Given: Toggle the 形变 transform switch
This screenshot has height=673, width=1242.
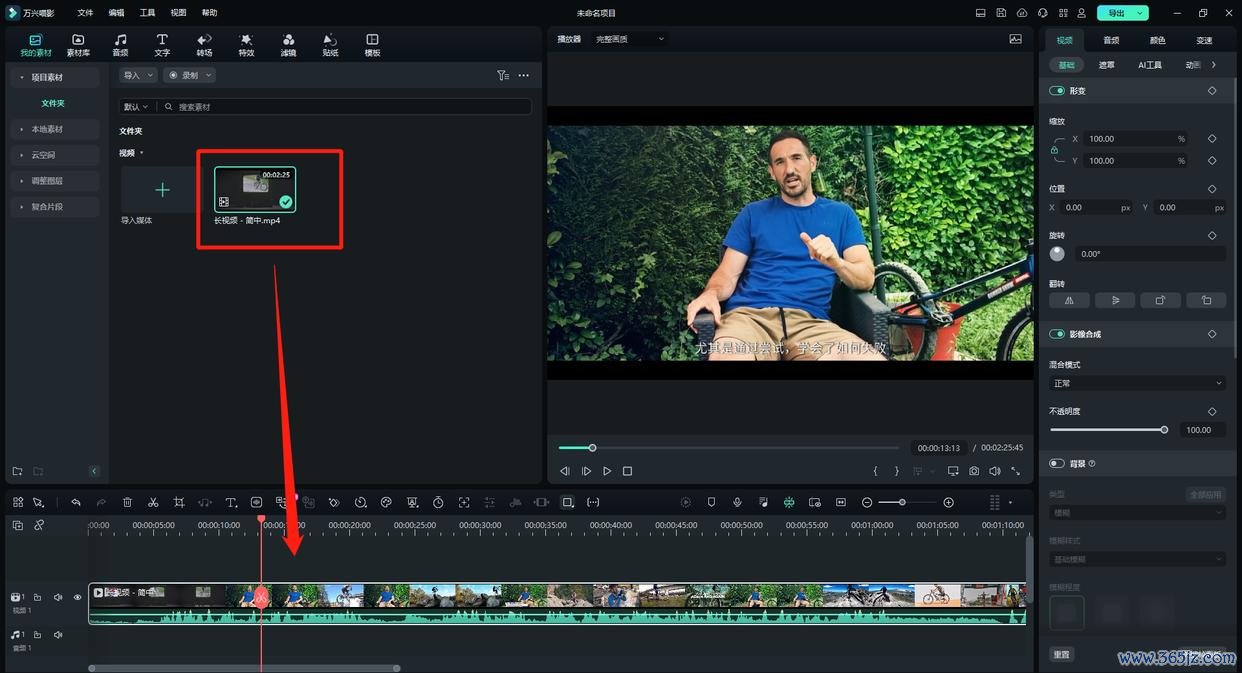Looking at the screenshot, I should [1057, 91].
